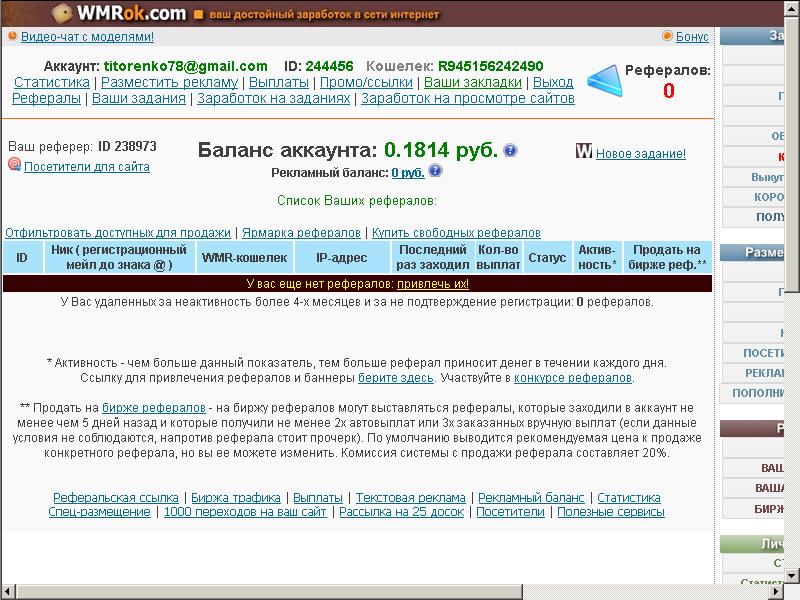Viewport: 800px width, 600px height.
Task: Open Промо/ссылки menu link
Action: coord(366,82)
